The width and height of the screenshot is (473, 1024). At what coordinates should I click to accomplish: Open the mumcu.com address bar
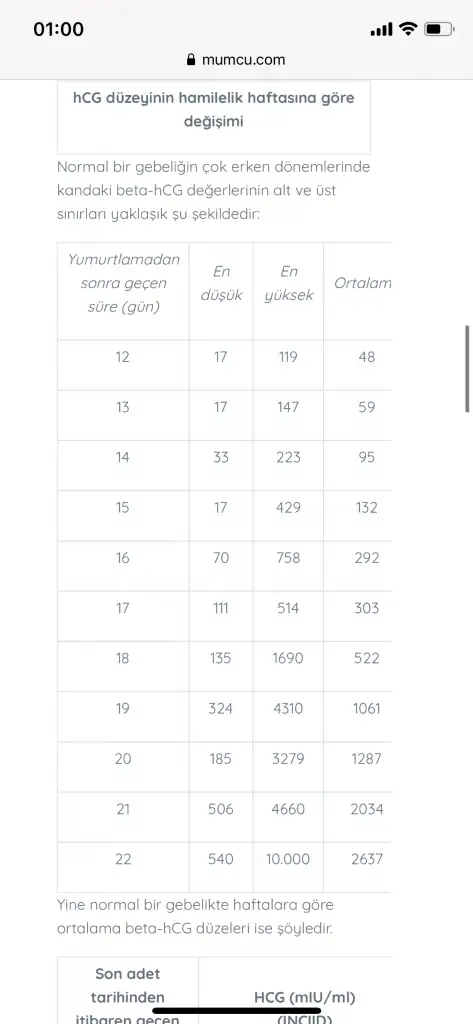tap(236, 59)
